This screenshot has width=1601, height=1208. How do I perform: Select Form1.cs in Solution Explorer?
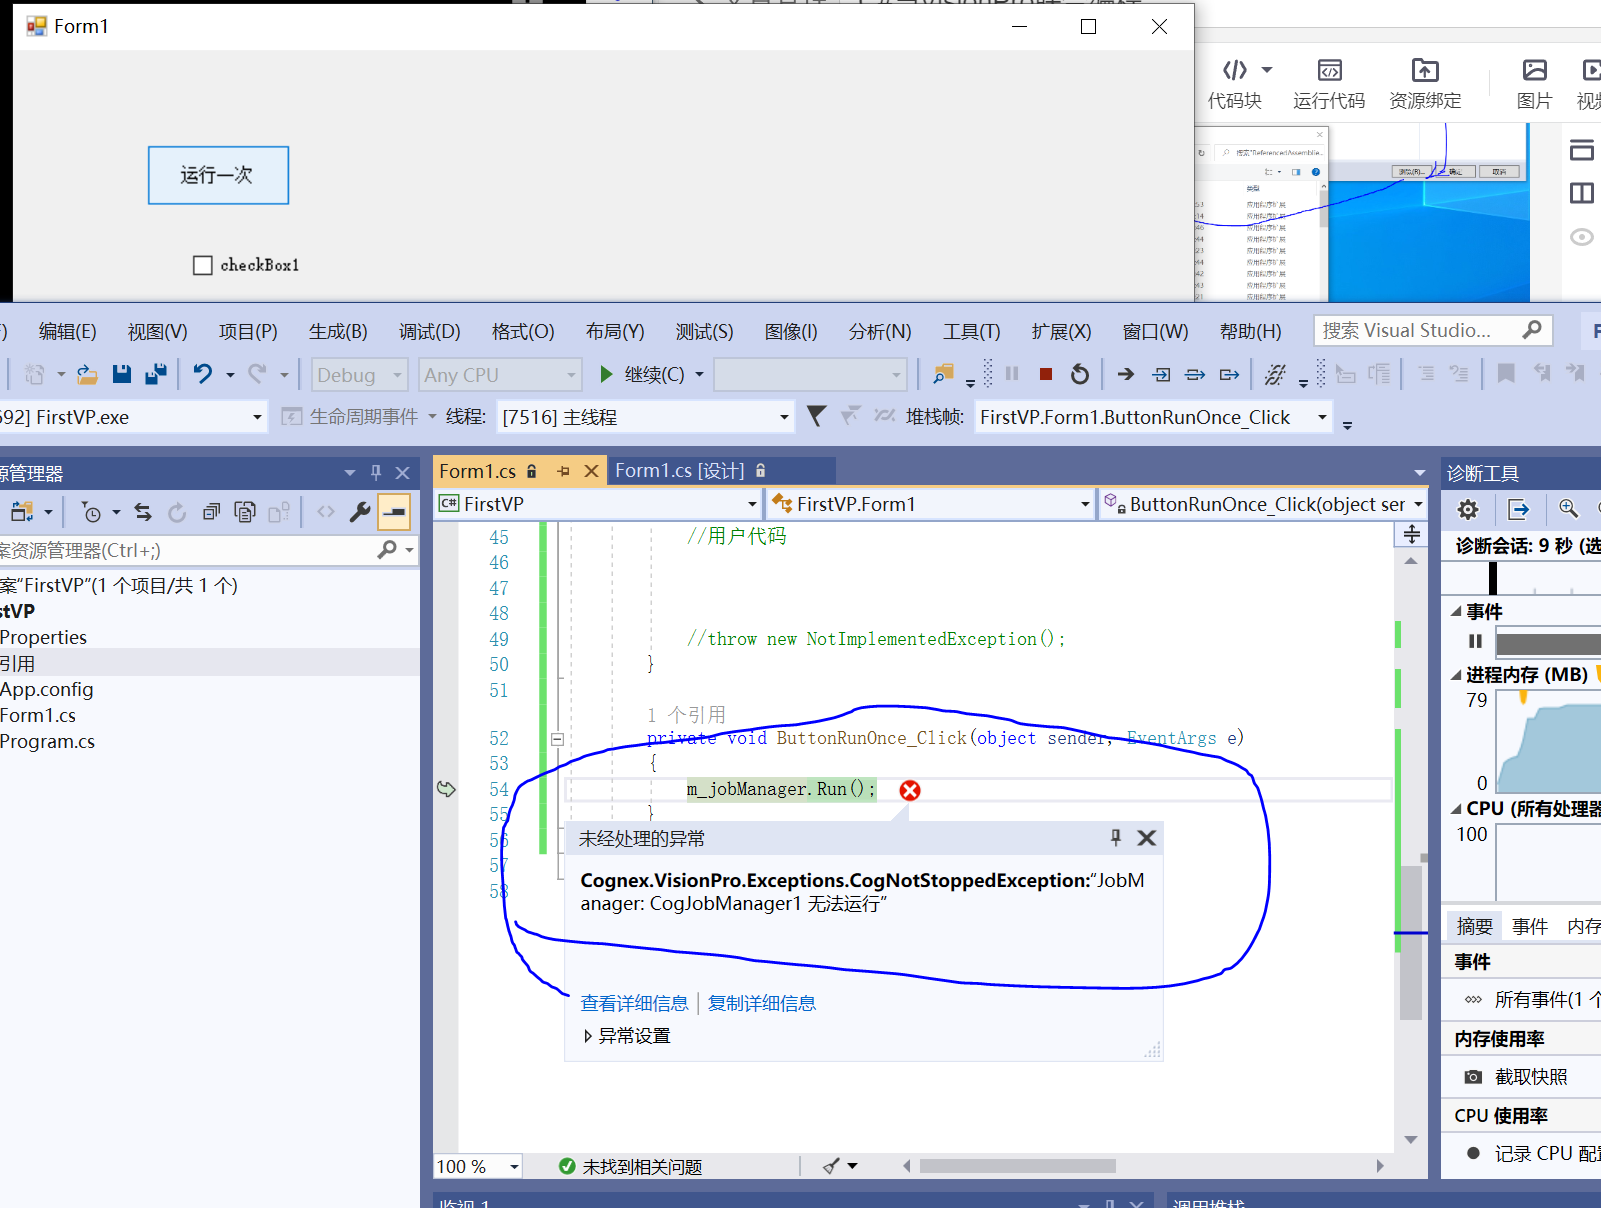(38, 715)
